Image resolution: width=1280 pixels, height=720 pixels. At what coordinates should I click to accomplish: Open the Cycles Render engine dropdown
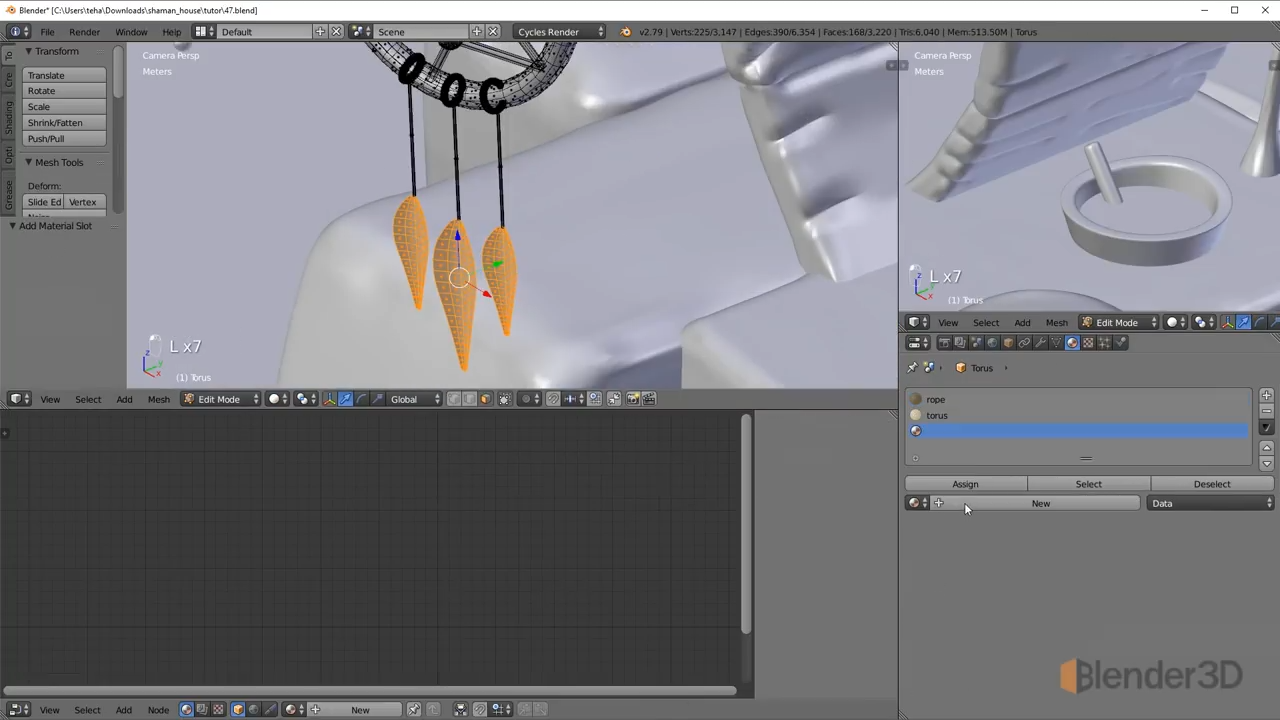click(x=560, y=32)
